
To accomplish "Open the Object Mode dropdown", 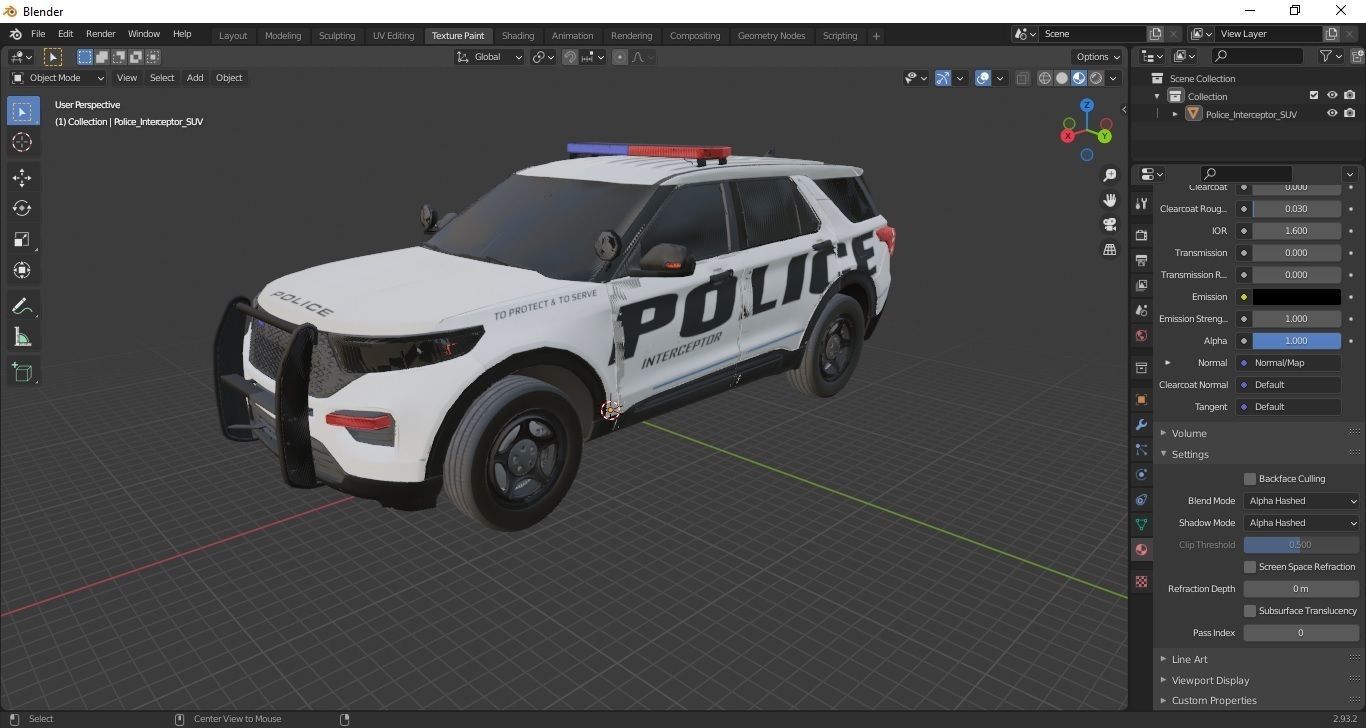I will click(58, 78).
